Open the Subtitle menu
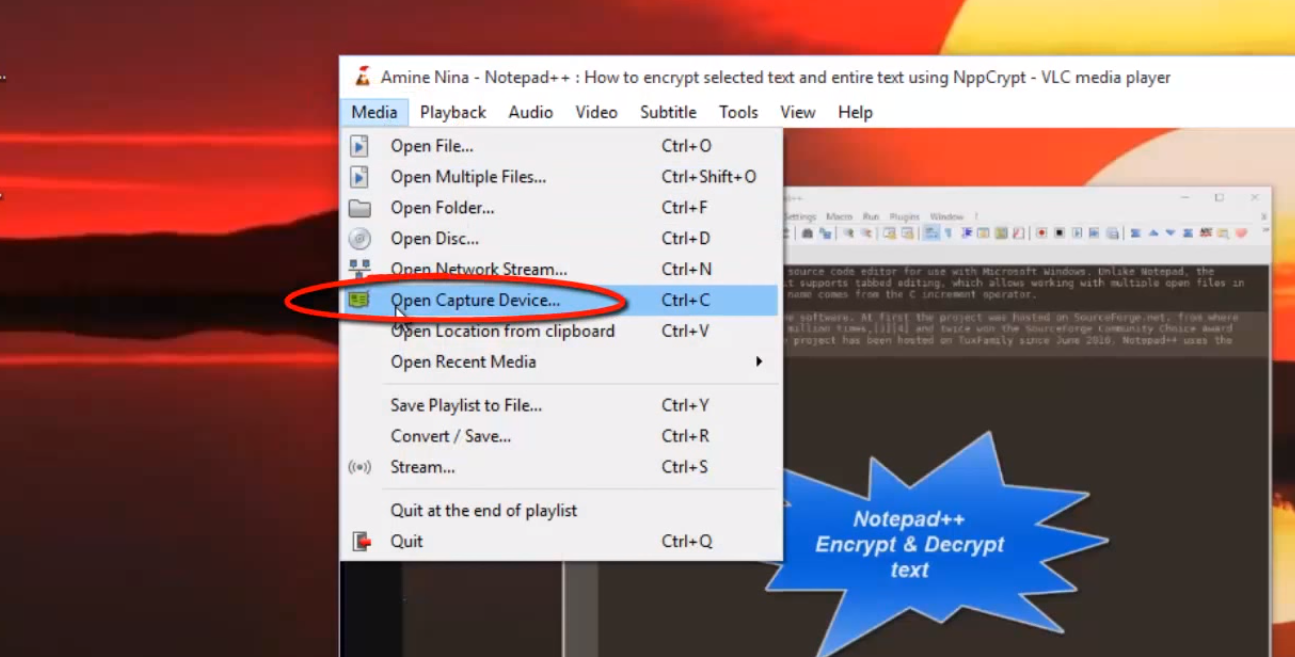 668,112
